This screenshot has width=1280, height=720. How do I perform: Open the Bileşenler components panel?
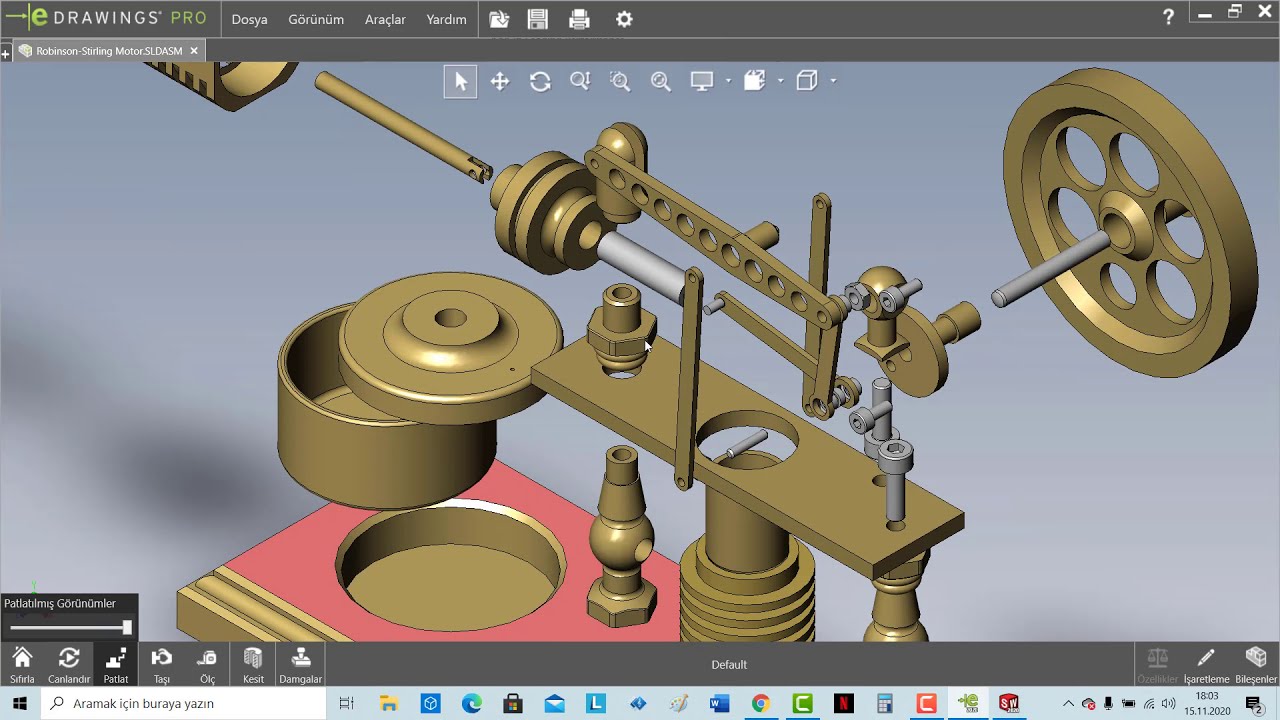coord(1256,665)
